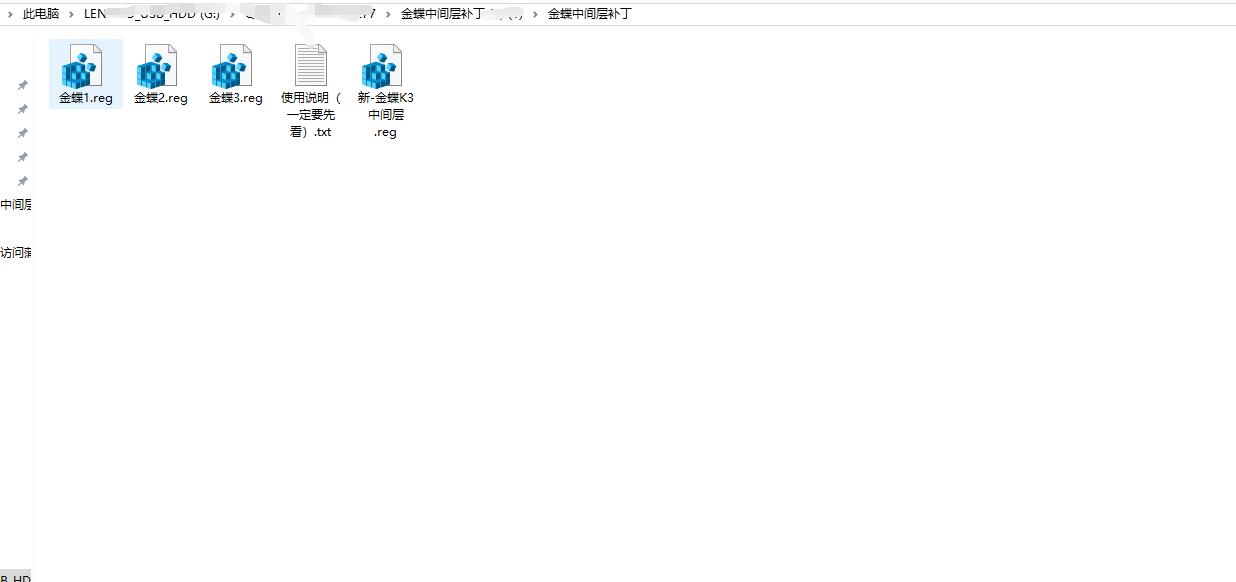This screenshot has width=1236, height=582.
Task: Click the 金蝶3.reg file name label
Action: 236,98
